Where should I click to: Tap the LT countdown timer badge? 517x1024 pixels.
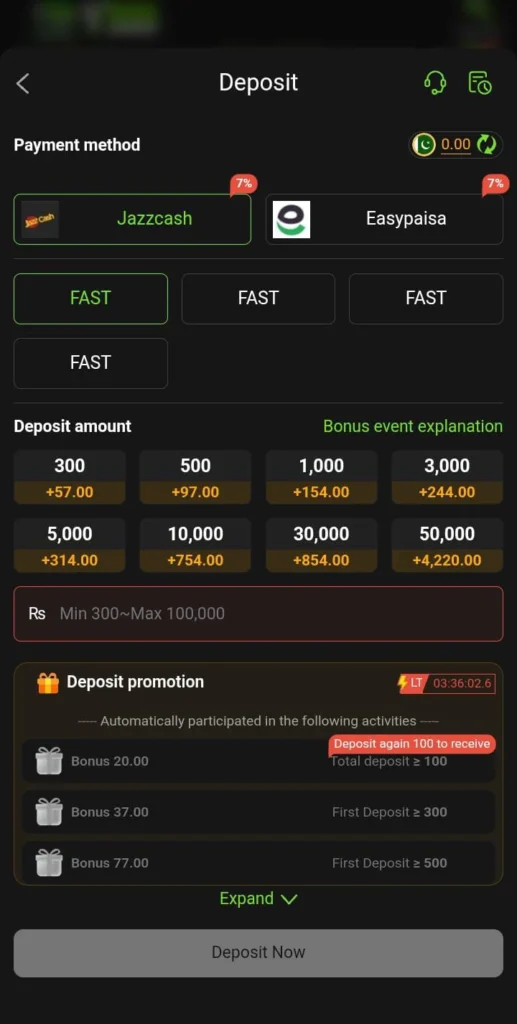pos(446,684)
